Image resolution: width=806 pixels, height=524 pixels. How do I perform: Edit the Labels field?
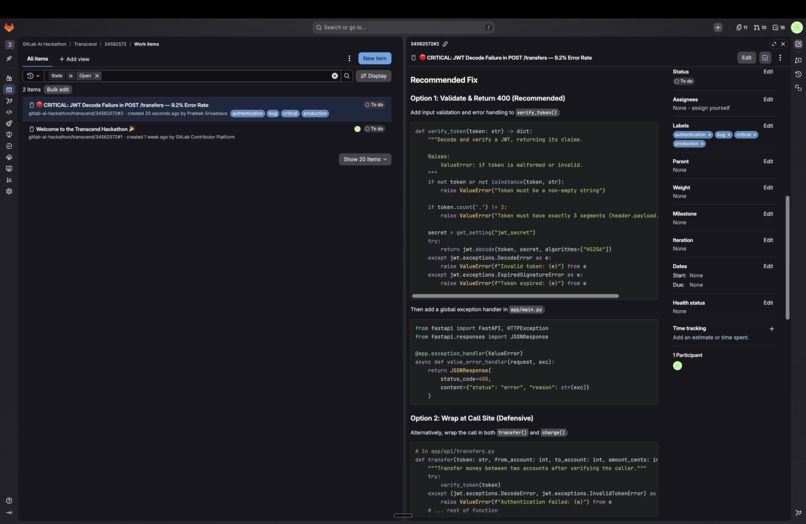point(768,126)
